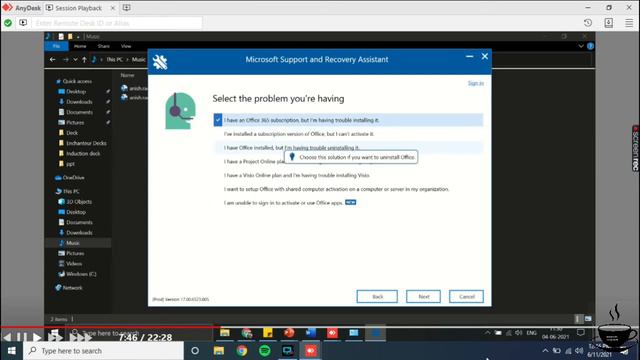Viewport: 640px width, 360px height.
Task: Expand recent locations dropdown in Explorer
Action: (x=75, y=60)
